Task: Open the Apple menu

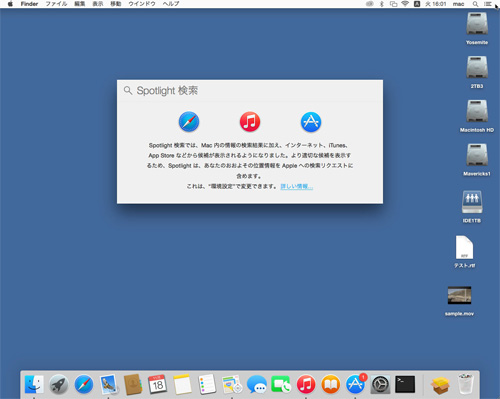Action: [x=10, y=4]
